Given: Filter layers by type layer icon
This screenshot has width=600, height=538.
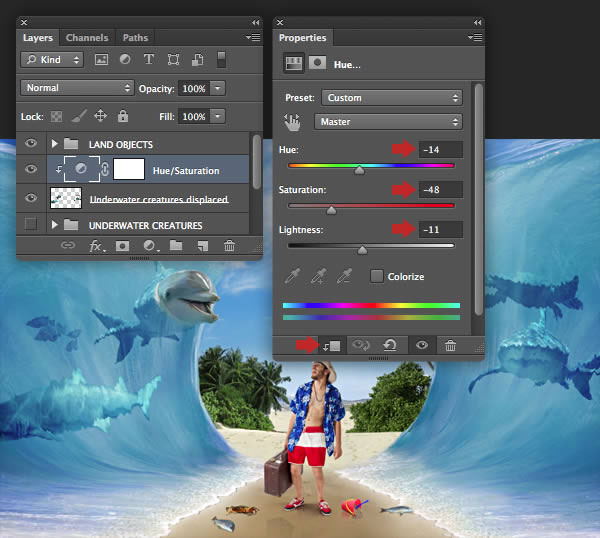Looking at the screenshot, I should point(149,59).
